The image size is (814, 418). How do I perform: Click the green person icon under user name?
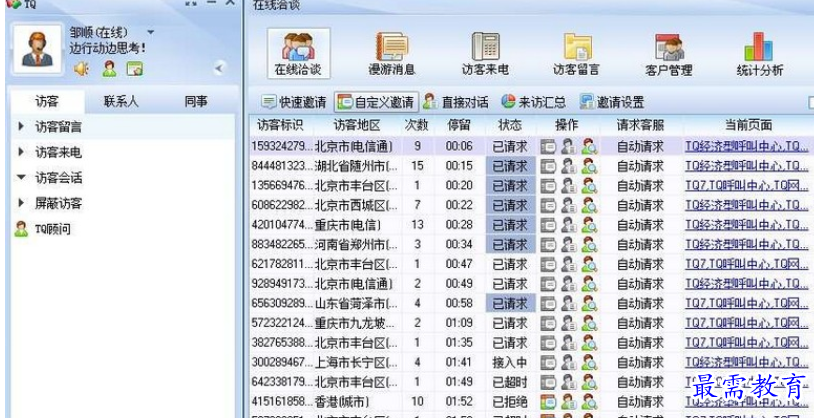tap(109, 69)
